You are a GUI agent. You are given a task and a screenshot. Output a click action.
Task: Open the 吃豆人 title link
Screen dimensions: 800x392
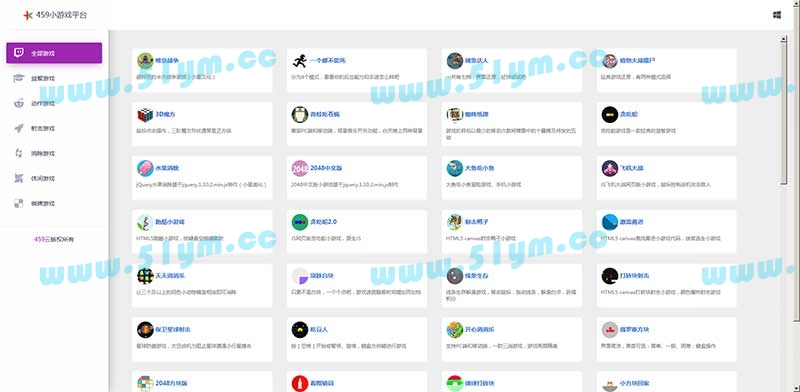[319, 330]
